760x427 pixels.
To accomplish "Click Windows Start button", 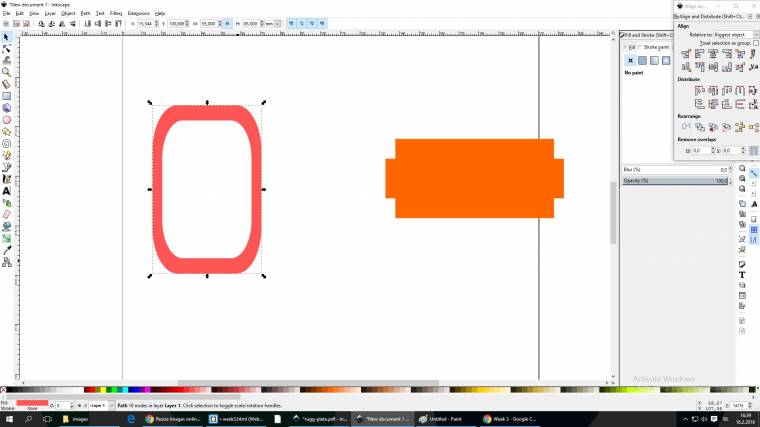I will [9, 419].
